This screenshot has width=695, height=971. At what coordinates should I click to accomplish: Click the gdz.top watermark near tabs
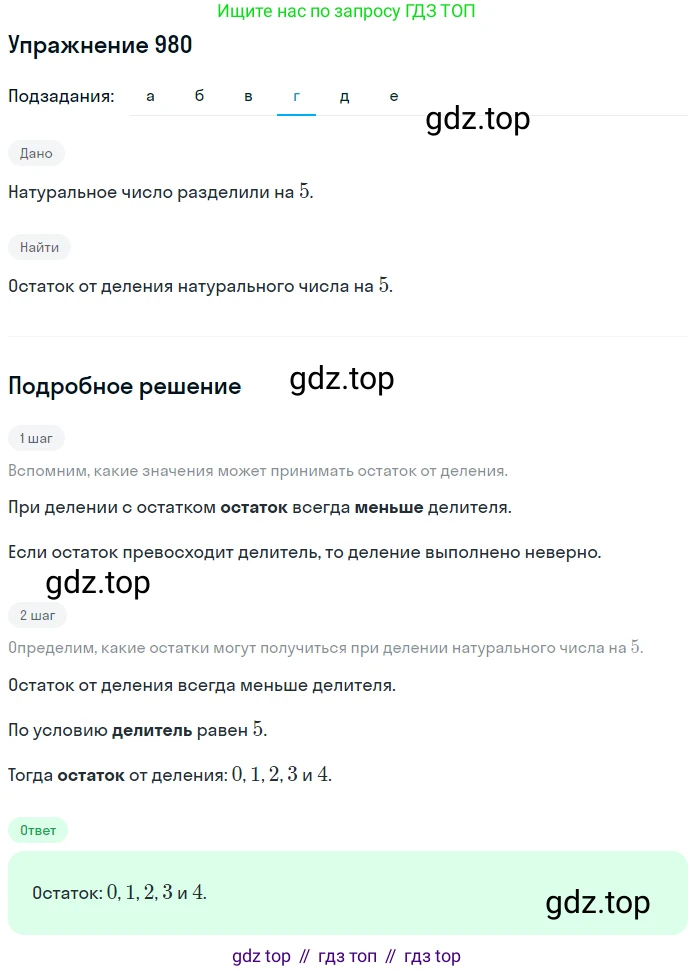478,119
